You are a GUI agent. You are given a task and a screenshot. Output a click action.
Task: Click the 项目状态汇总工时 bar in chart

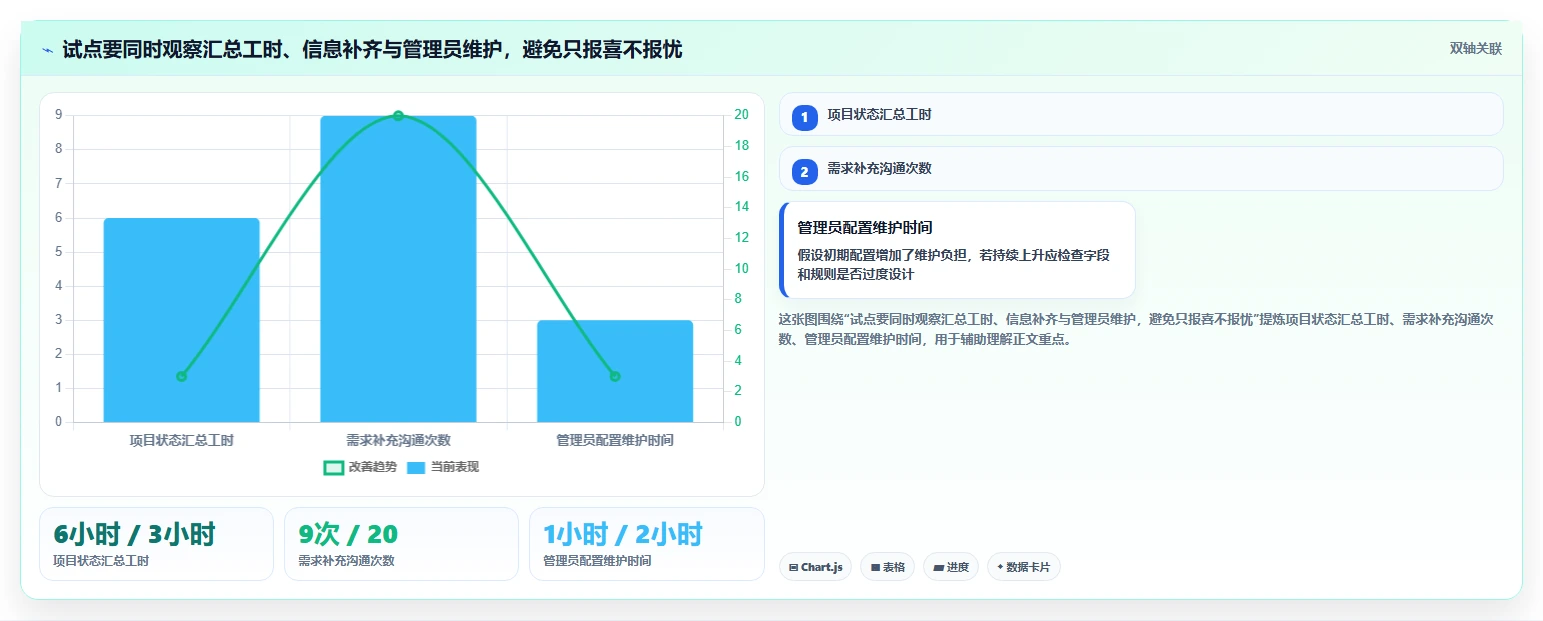click(x=181, y=320)
